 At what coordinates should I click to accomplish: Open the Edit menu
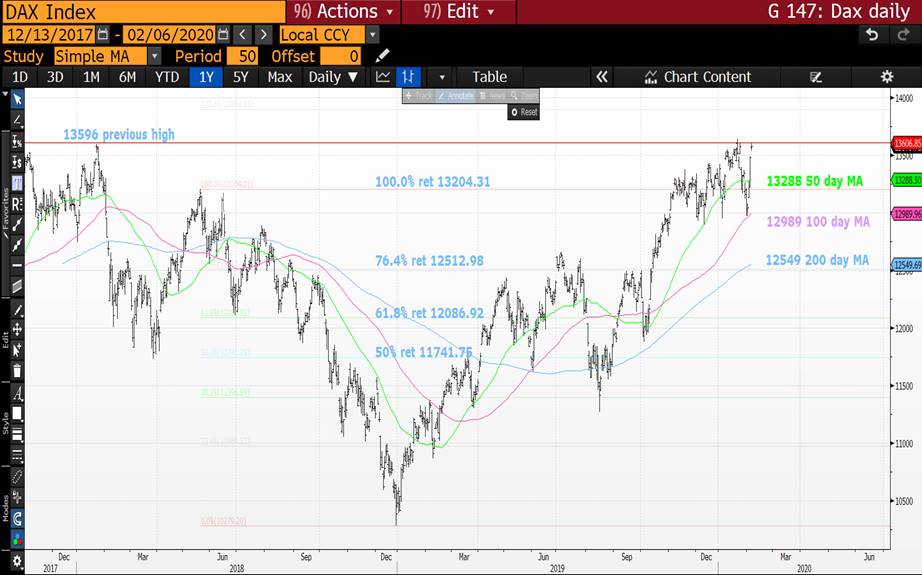[459, 11]
